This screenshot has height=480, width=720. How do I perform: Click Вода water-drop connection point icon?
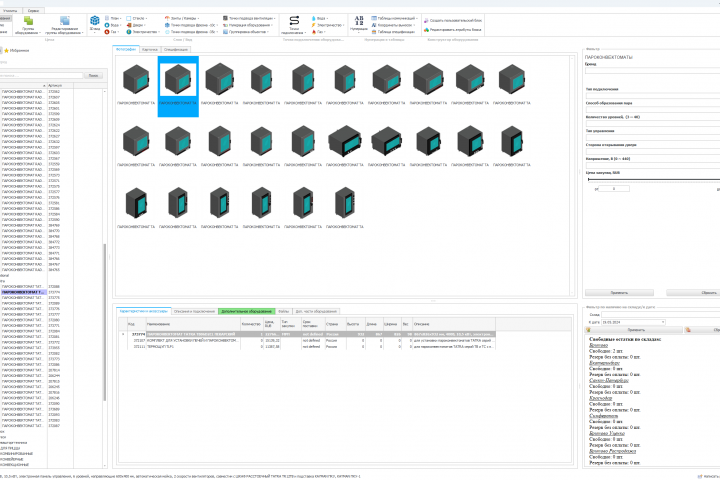pos(314,18)
